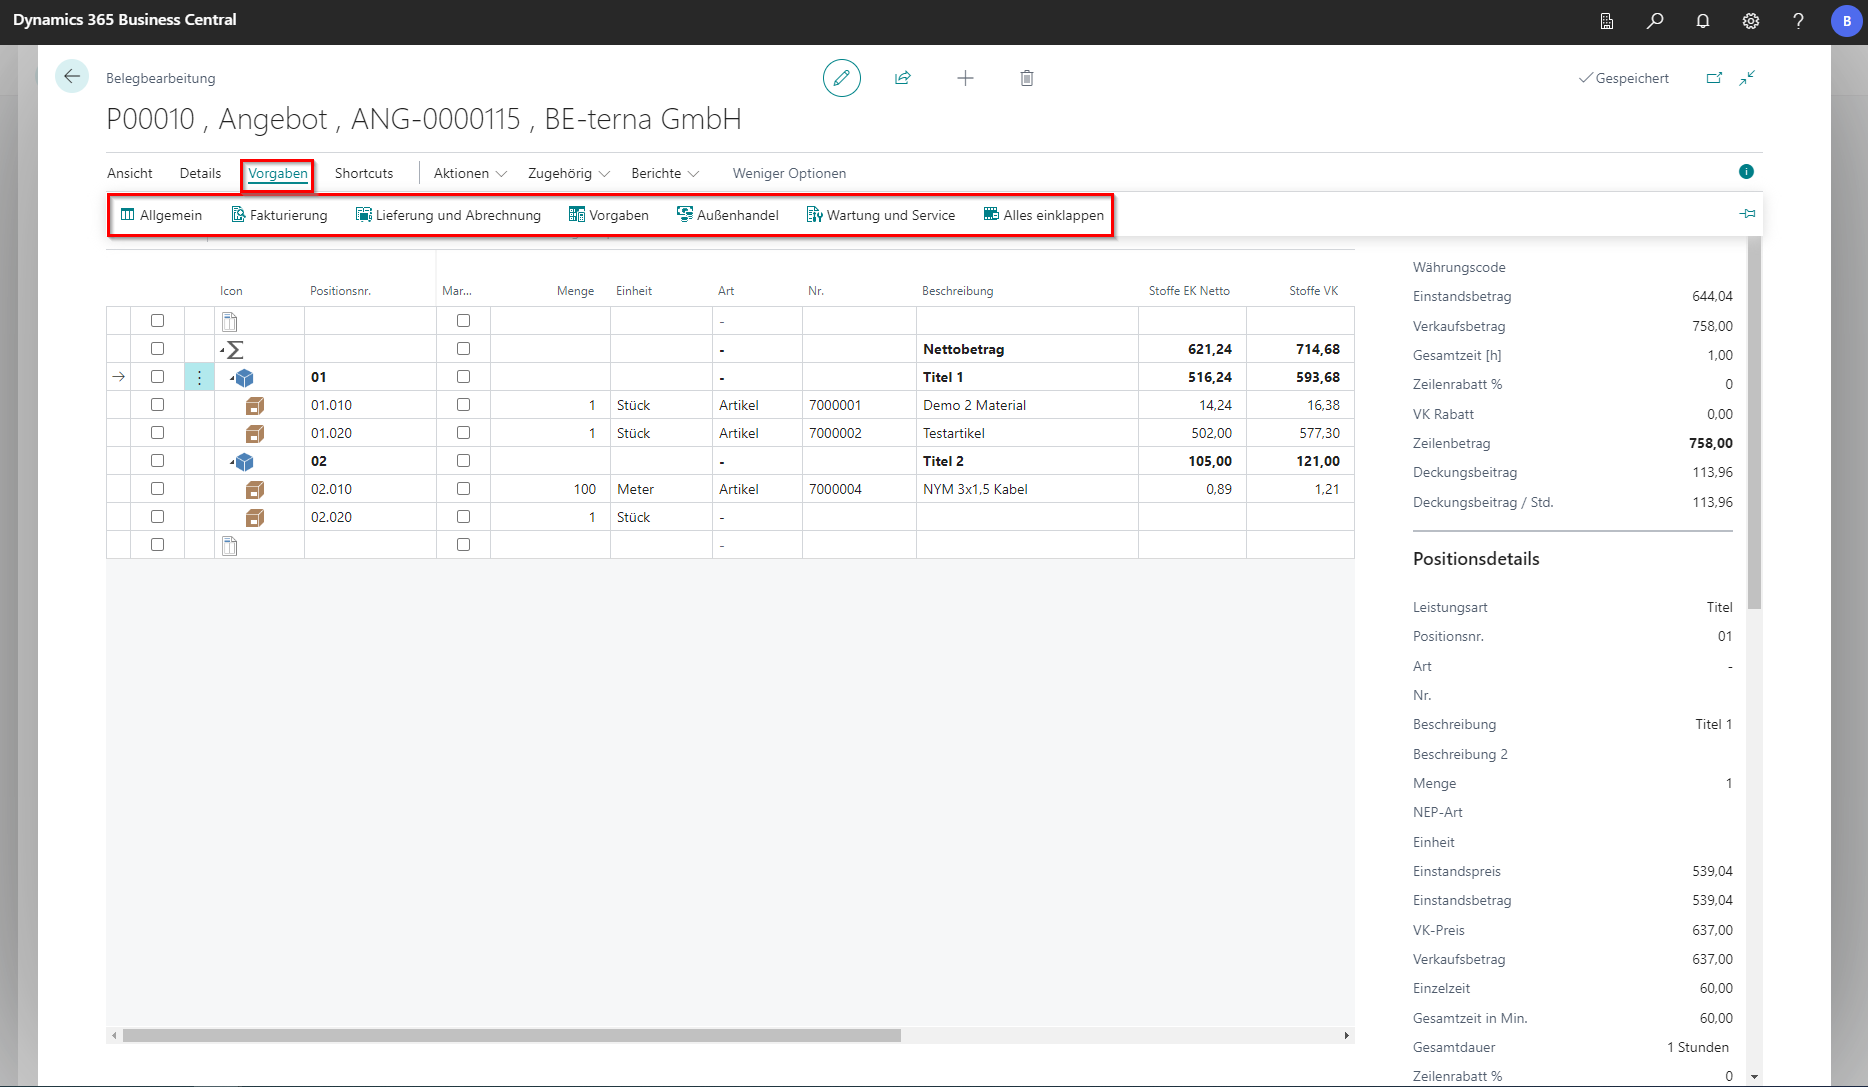The width and height of the screenshot is (1868, 1087).
Task: Go back with the arrow icon
Action: (x=72, y=77)
